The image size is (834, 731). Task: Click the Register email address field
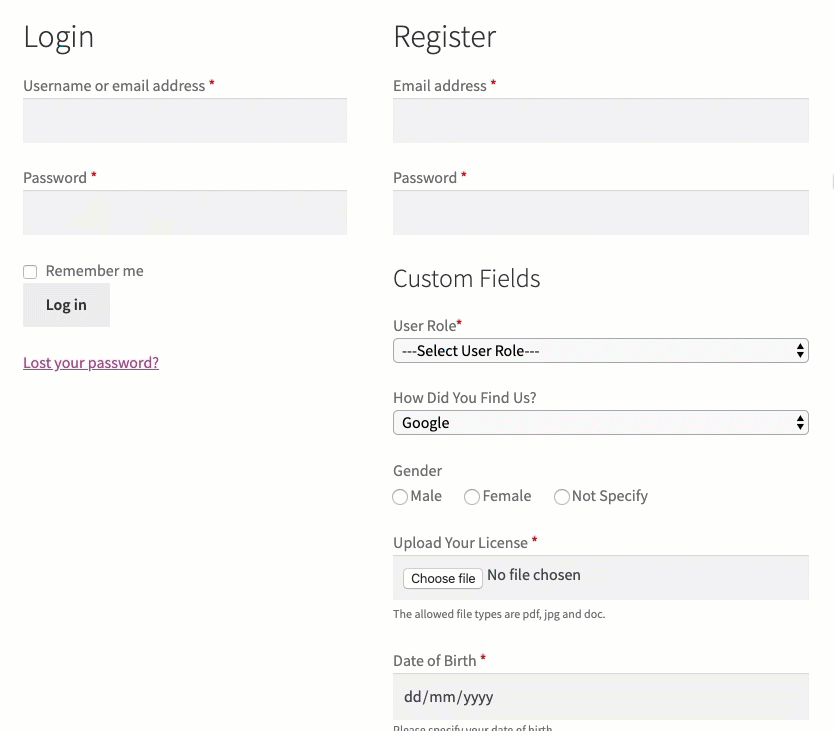click(600, 120)
